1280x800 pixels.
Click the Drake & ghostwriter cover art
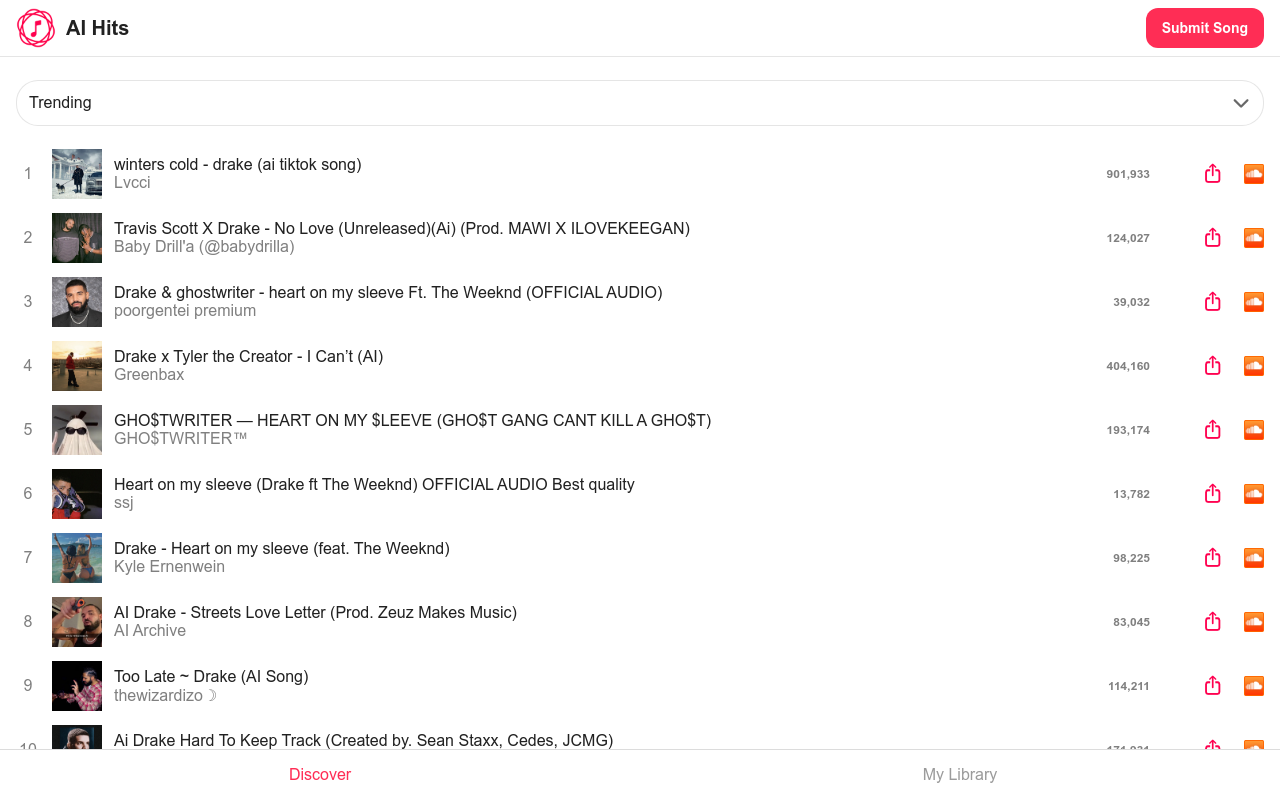pos(77,302)
